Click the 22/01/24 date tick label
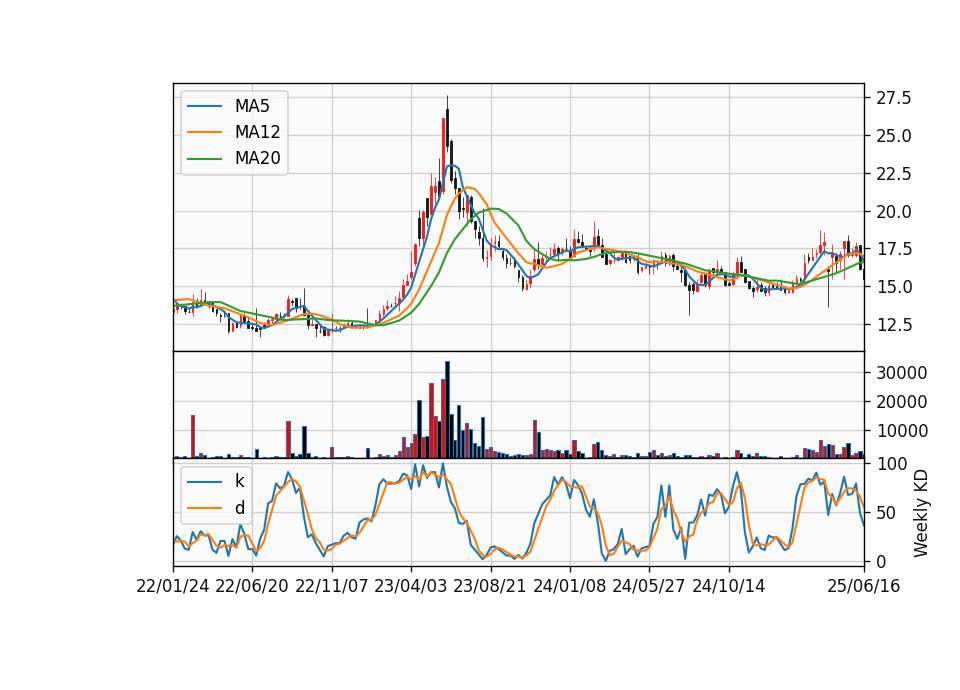 tap(173, 586)
